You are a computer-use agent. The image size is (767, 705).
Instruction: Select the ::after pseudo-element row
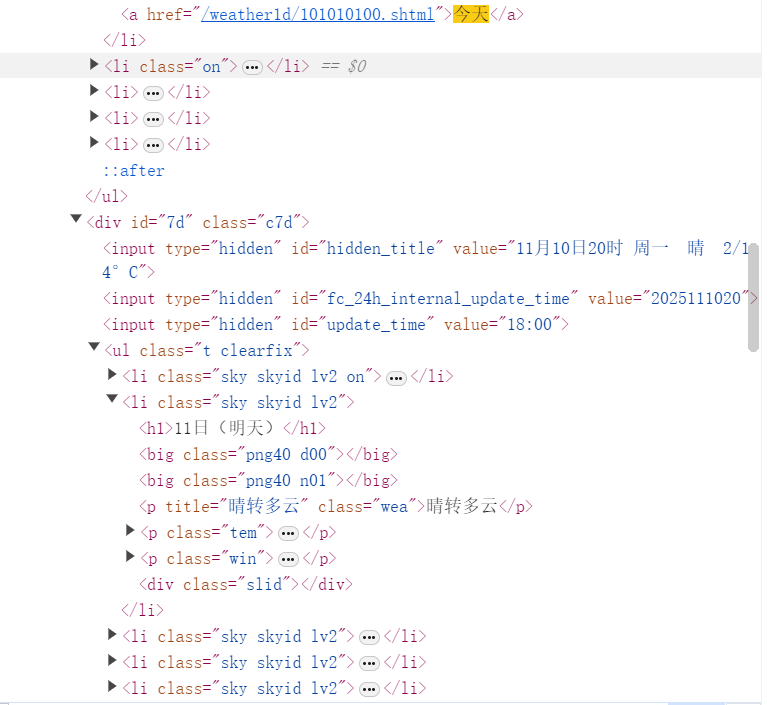click(134, 171)
